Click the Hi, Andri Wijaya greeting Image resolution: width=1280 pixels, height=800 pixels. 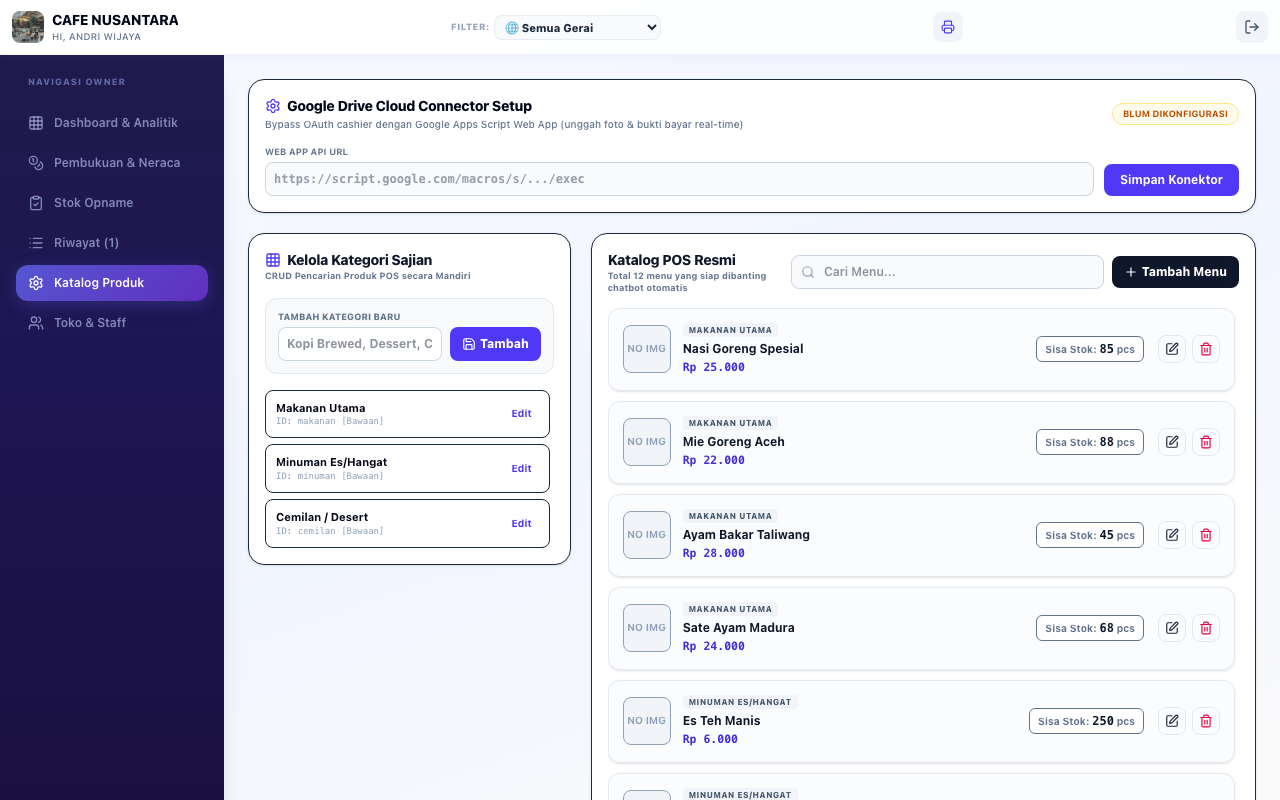(x=96, y=37)
